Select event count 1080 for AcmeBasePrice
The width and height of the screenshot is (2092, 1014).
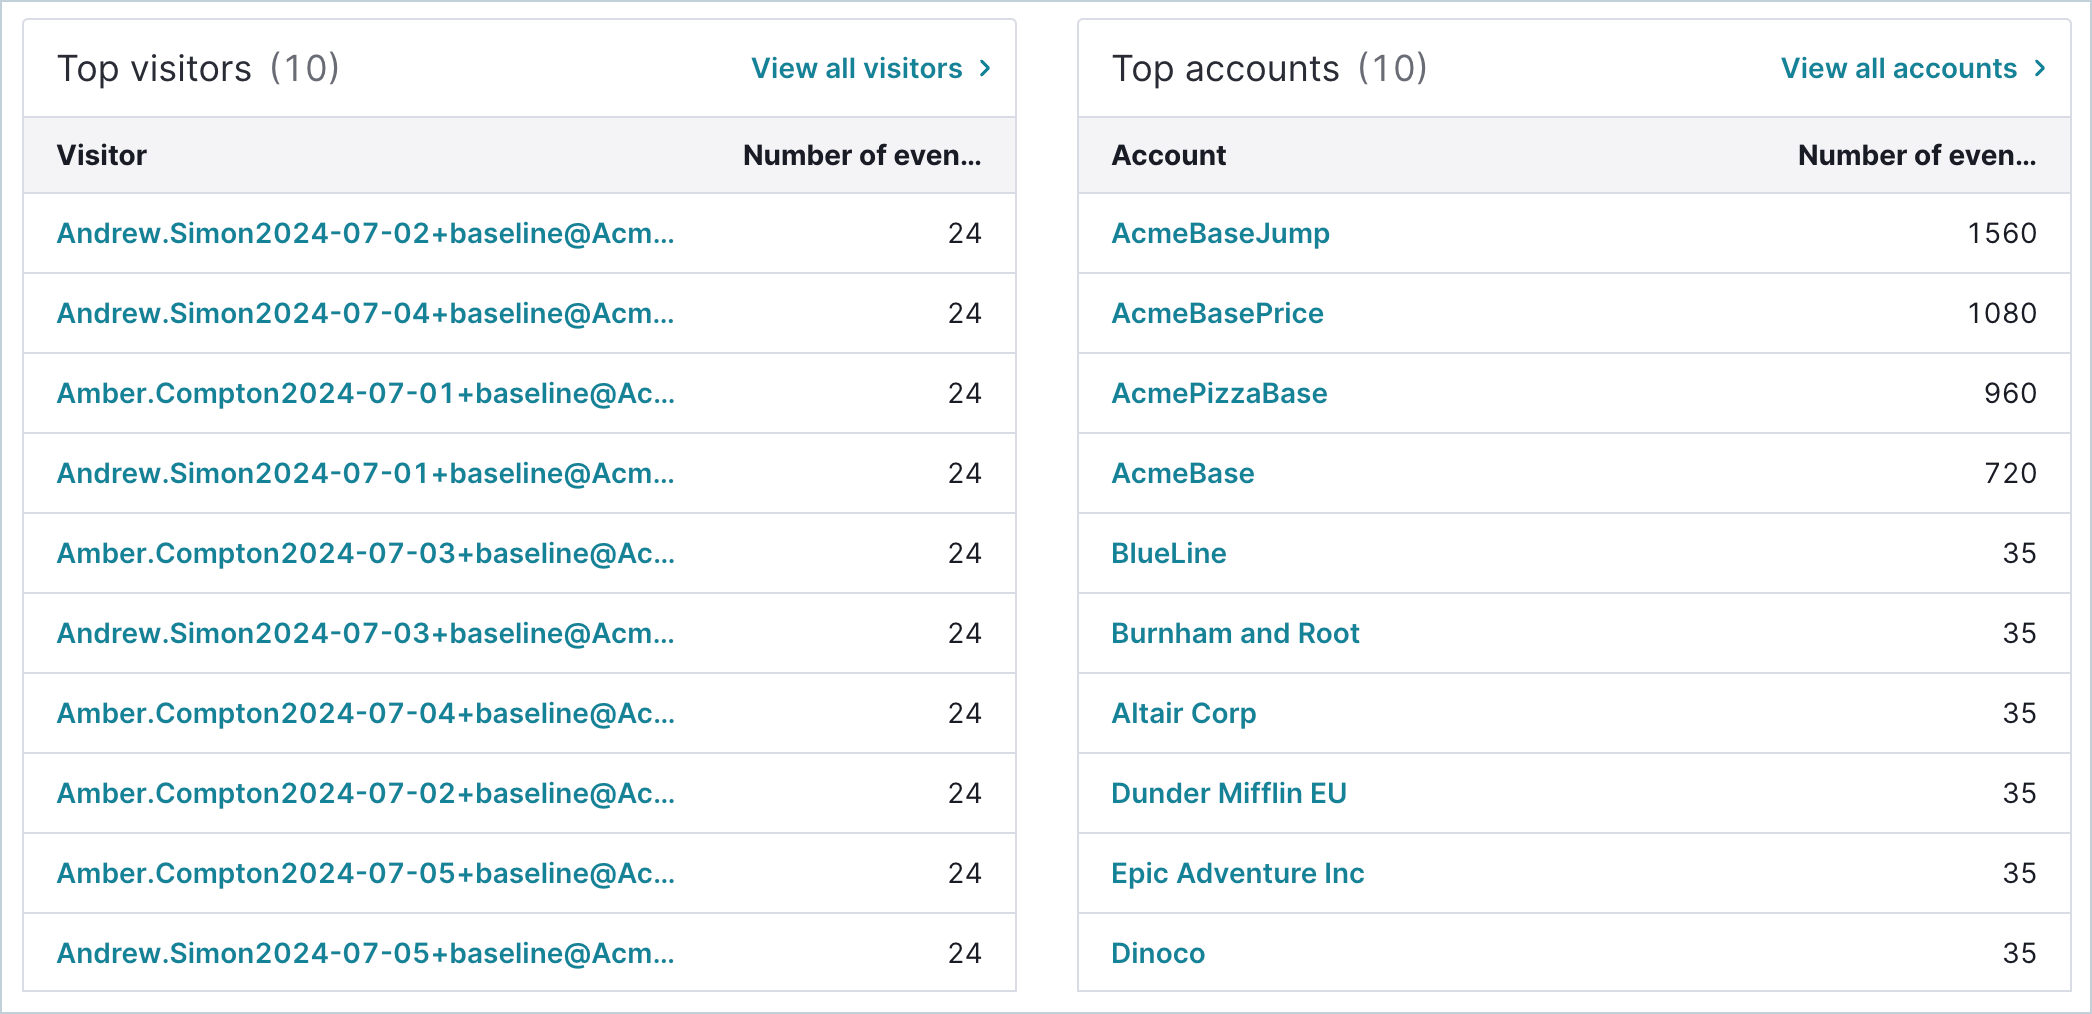click(x=2002, y=313)
